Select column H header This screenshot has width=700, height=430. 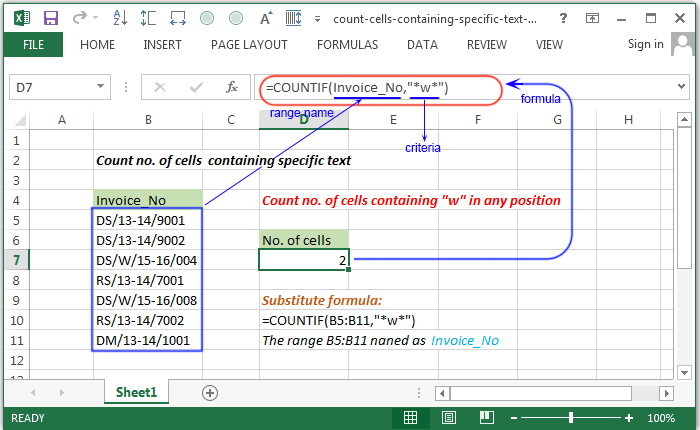coord(629,120)
